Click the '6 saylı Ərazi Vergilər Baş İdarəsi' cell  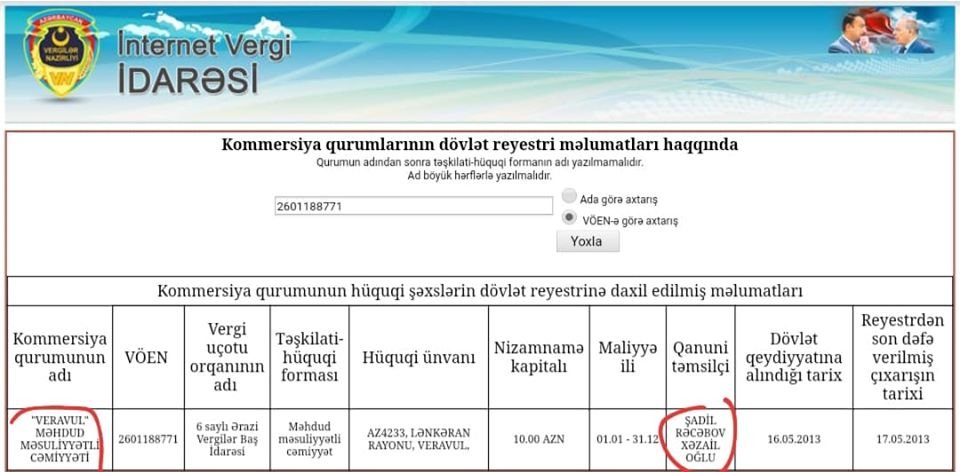click(x=227, y=439)
